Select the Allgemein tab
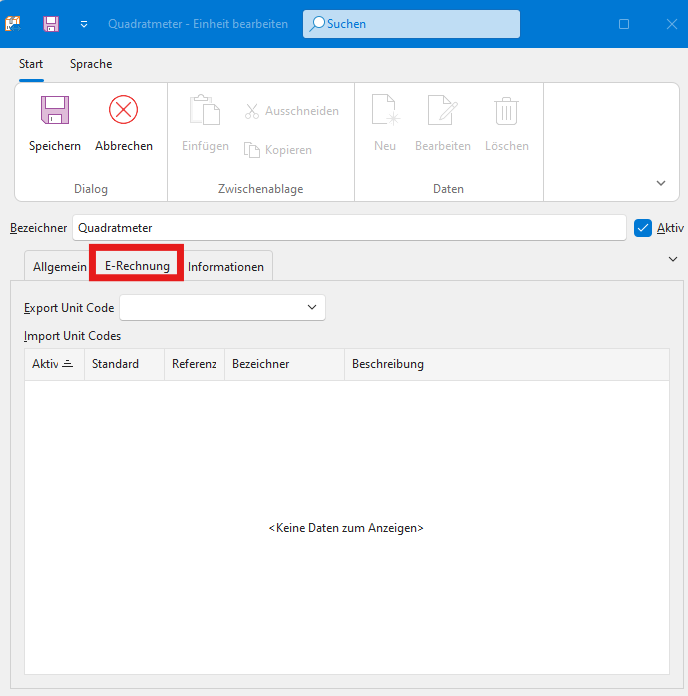The width and height of the screenshot is (688, 696). [x=59, y=267]
